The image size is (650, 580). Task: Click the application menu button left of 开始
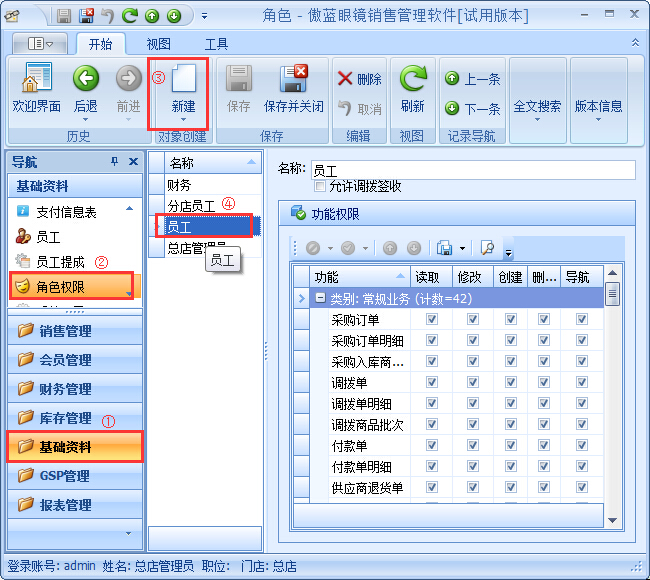[x=40, y=43]
